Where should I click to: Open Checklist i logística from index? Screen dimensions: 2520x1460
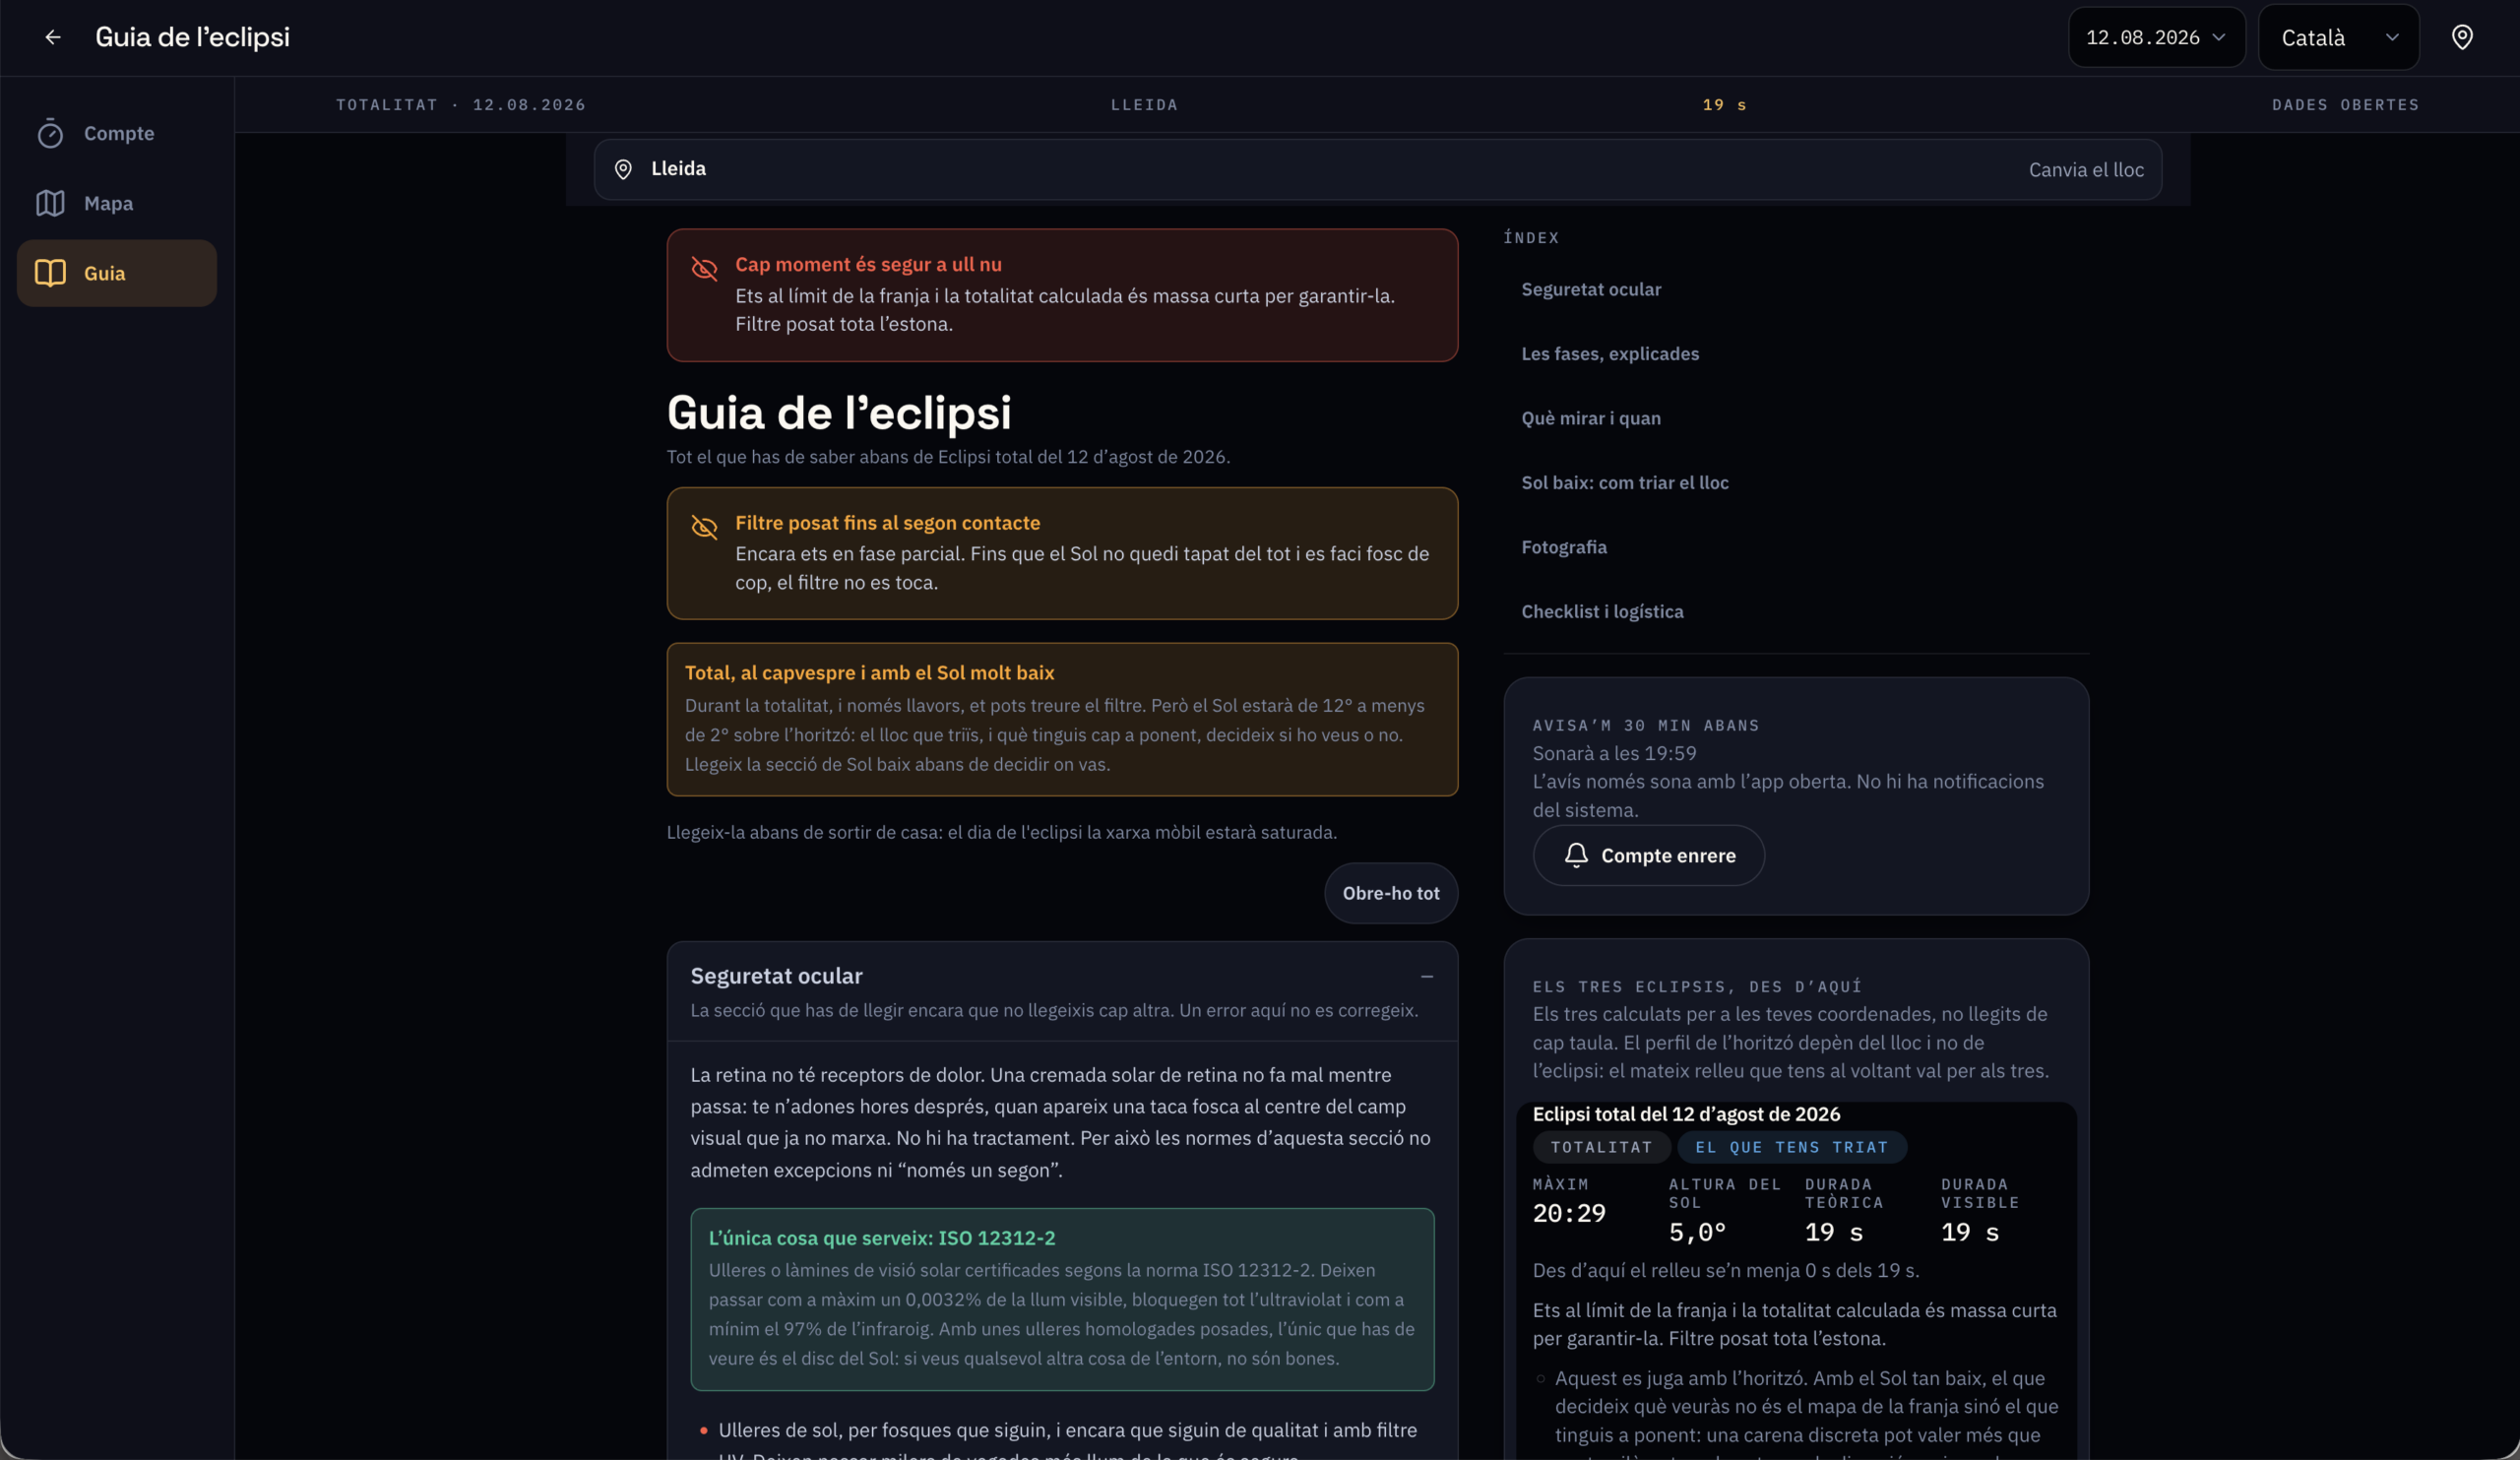pos(1602,611)
